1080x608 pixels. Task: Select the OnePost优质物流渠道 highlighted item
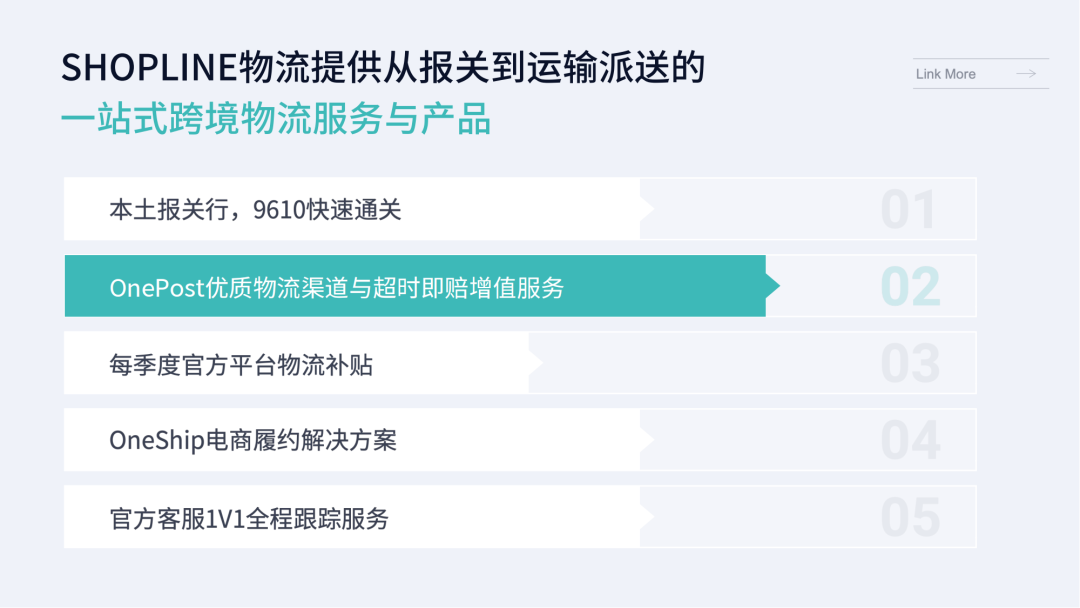tap(337, 288)
